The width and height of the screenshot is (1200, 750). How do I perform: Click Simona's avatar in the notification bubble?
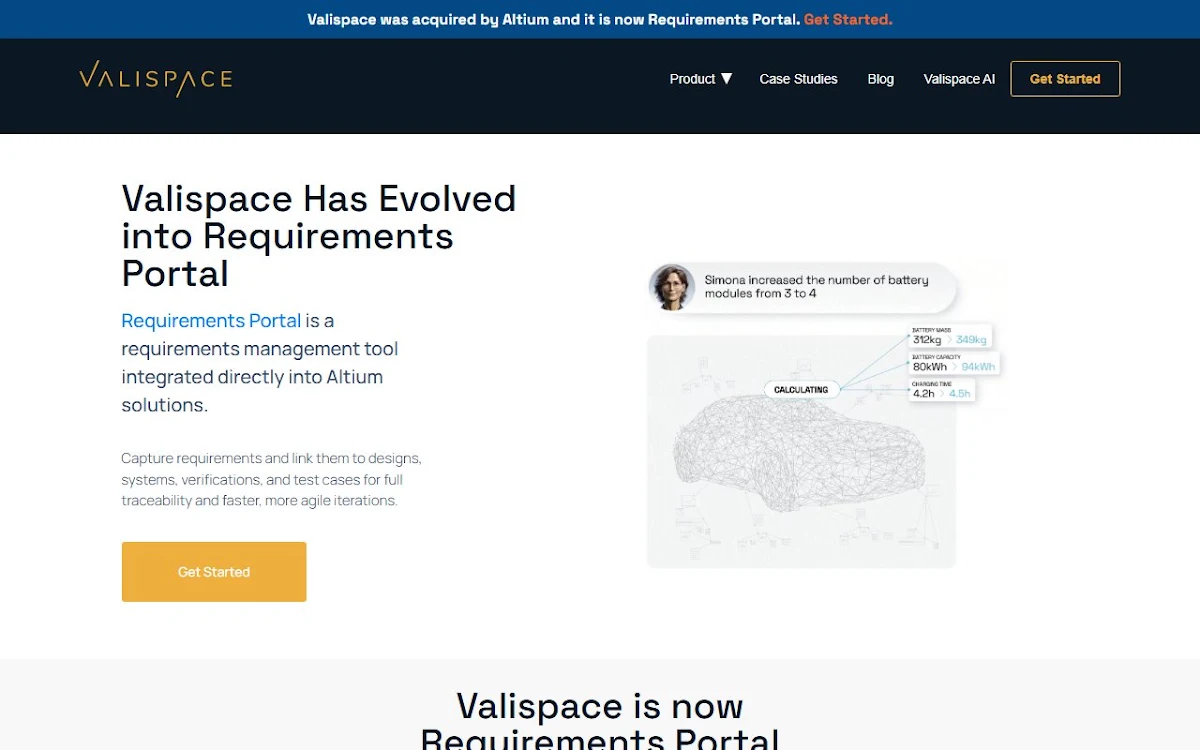[x=672, y=288]
